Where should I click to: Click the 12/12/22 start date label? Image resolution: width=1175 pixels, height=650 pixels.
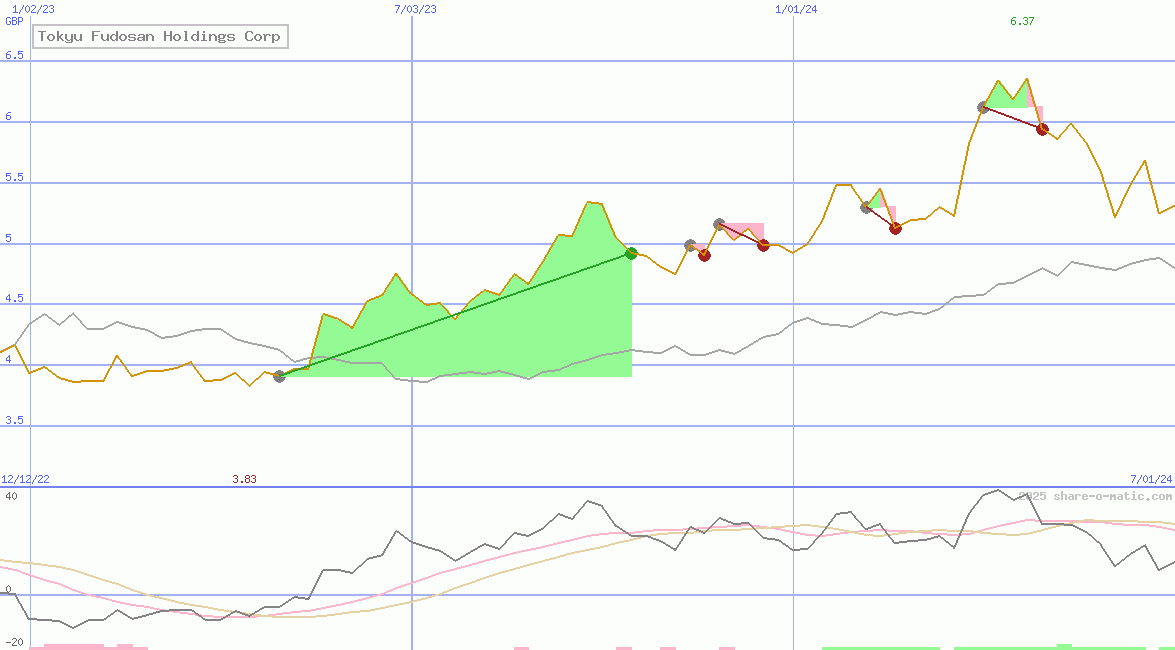click(24, 478)
